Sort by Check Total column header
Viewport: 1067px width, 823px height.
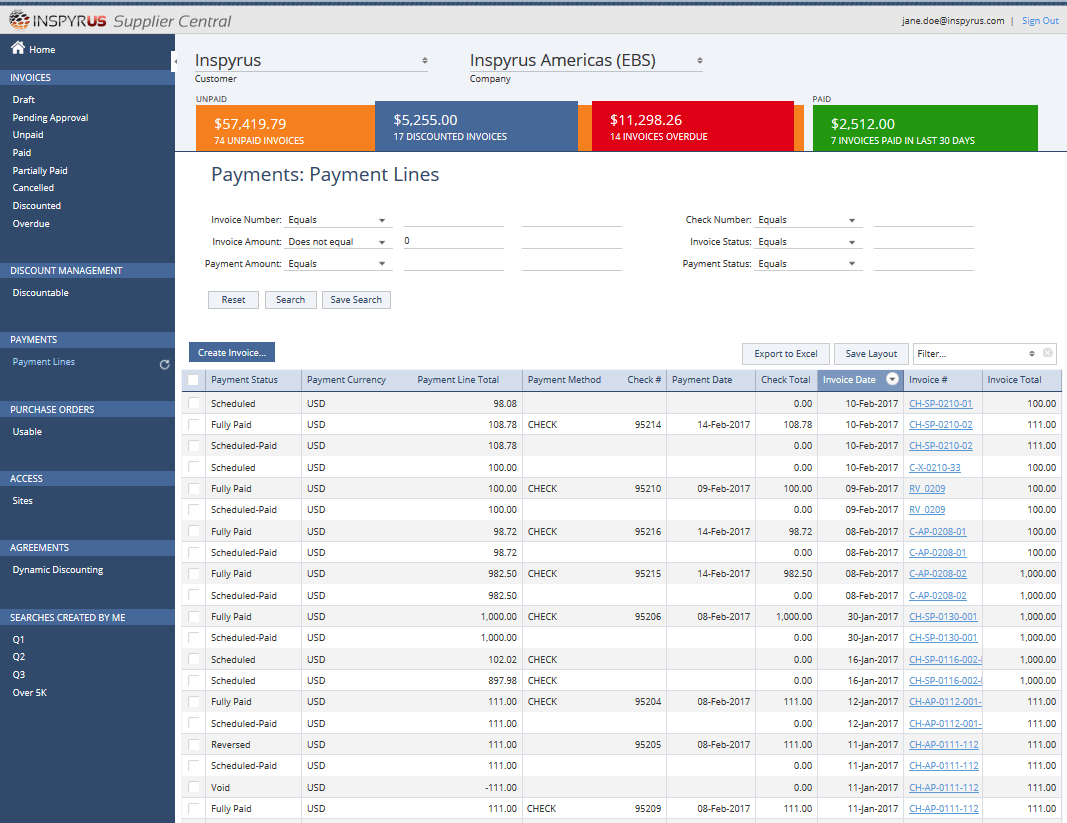[785, 380]
